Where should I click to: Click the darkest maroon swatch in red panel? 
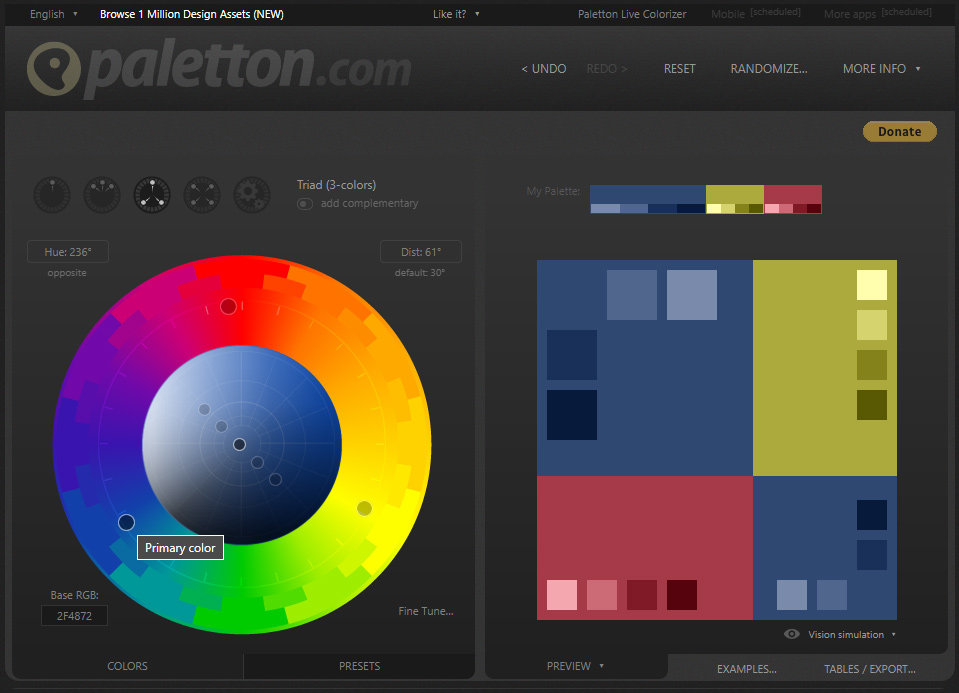pos(681,595)
